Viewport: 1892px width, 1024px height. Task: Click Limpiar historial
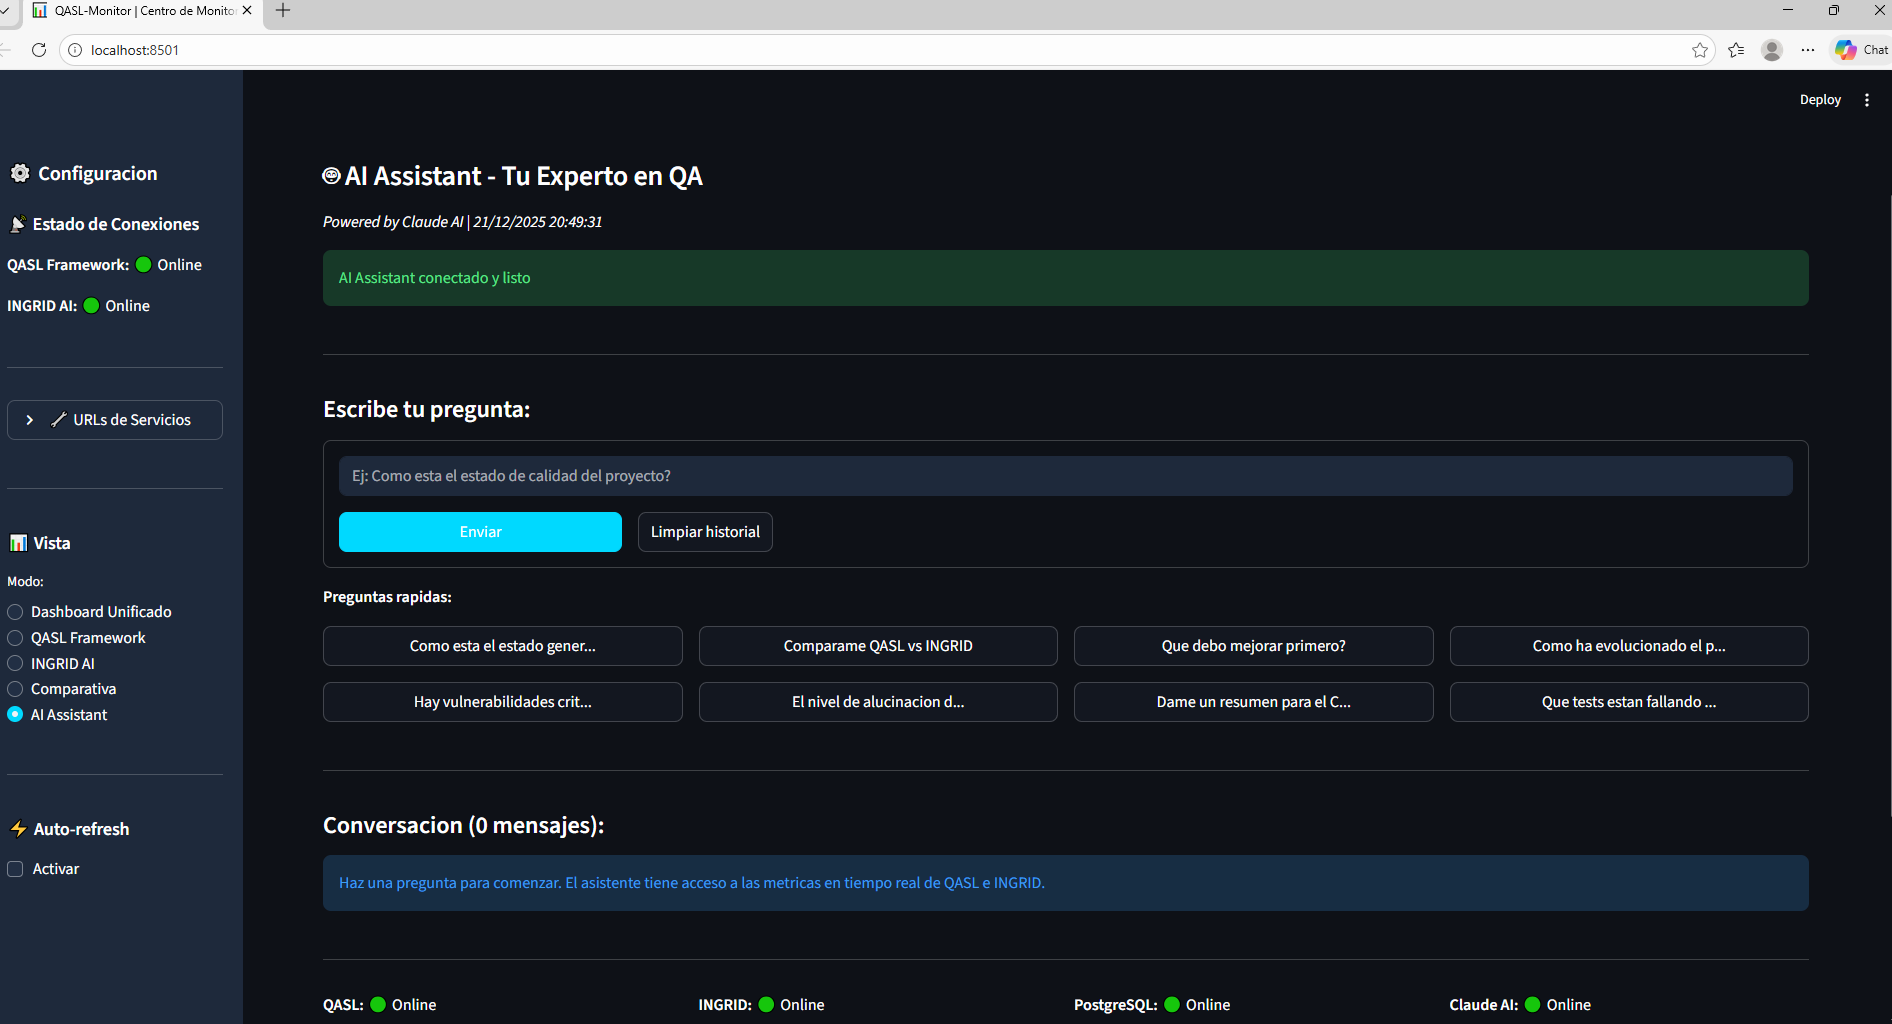click(704, 531)
